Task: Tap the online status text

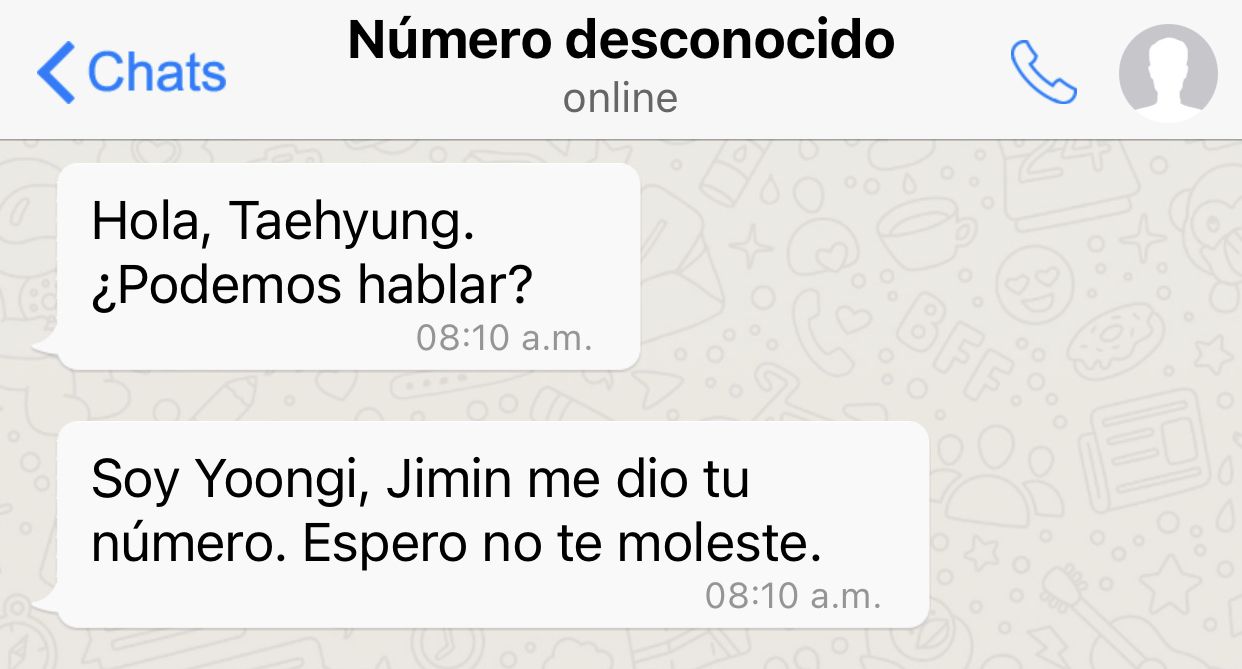Action: (x=620, y=98)
